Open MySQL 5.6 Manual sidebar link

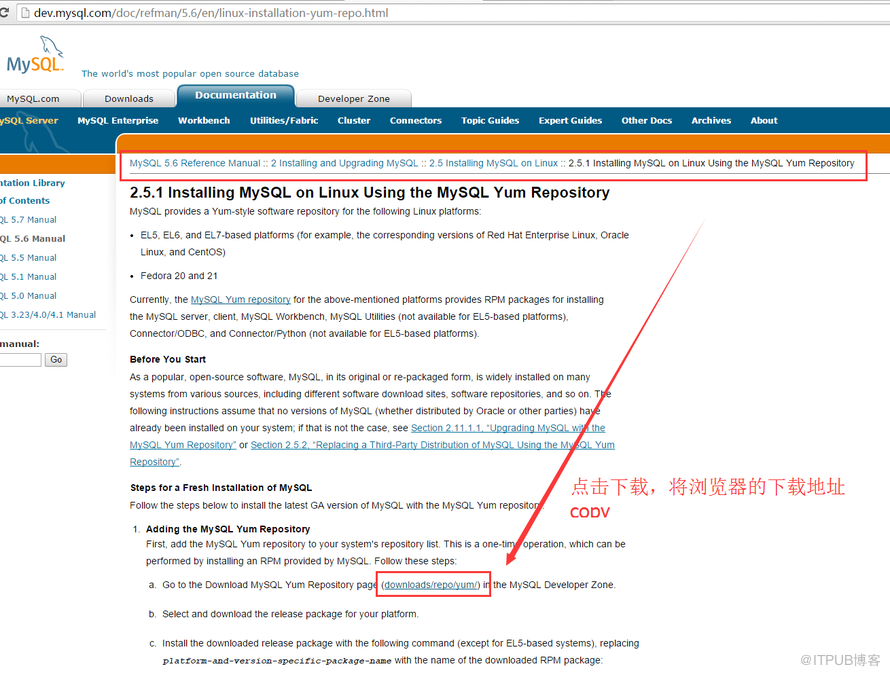click(x=33, y=238)
